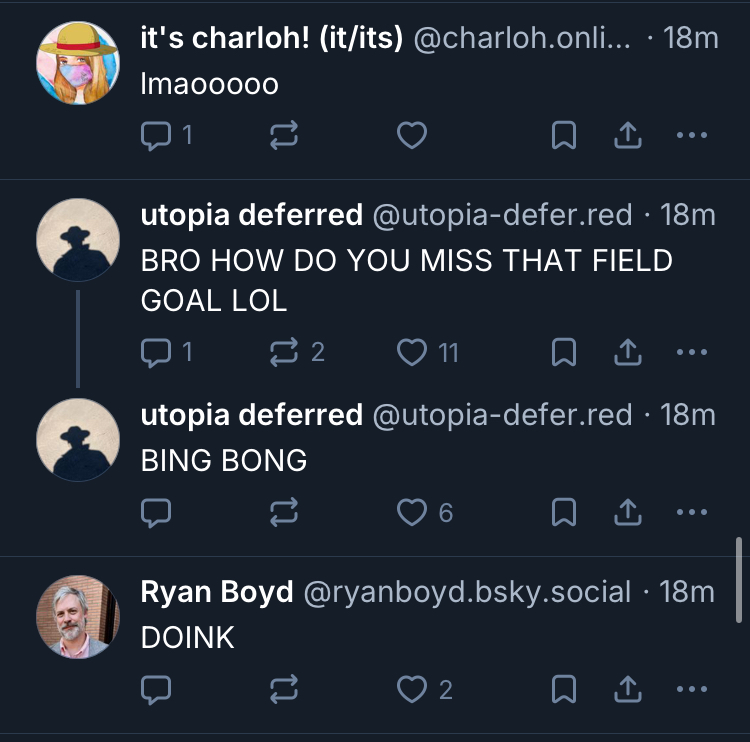Like the FIELD GOAL post
Viewport: 750px width, 742px height.
(x=412, y=351)
